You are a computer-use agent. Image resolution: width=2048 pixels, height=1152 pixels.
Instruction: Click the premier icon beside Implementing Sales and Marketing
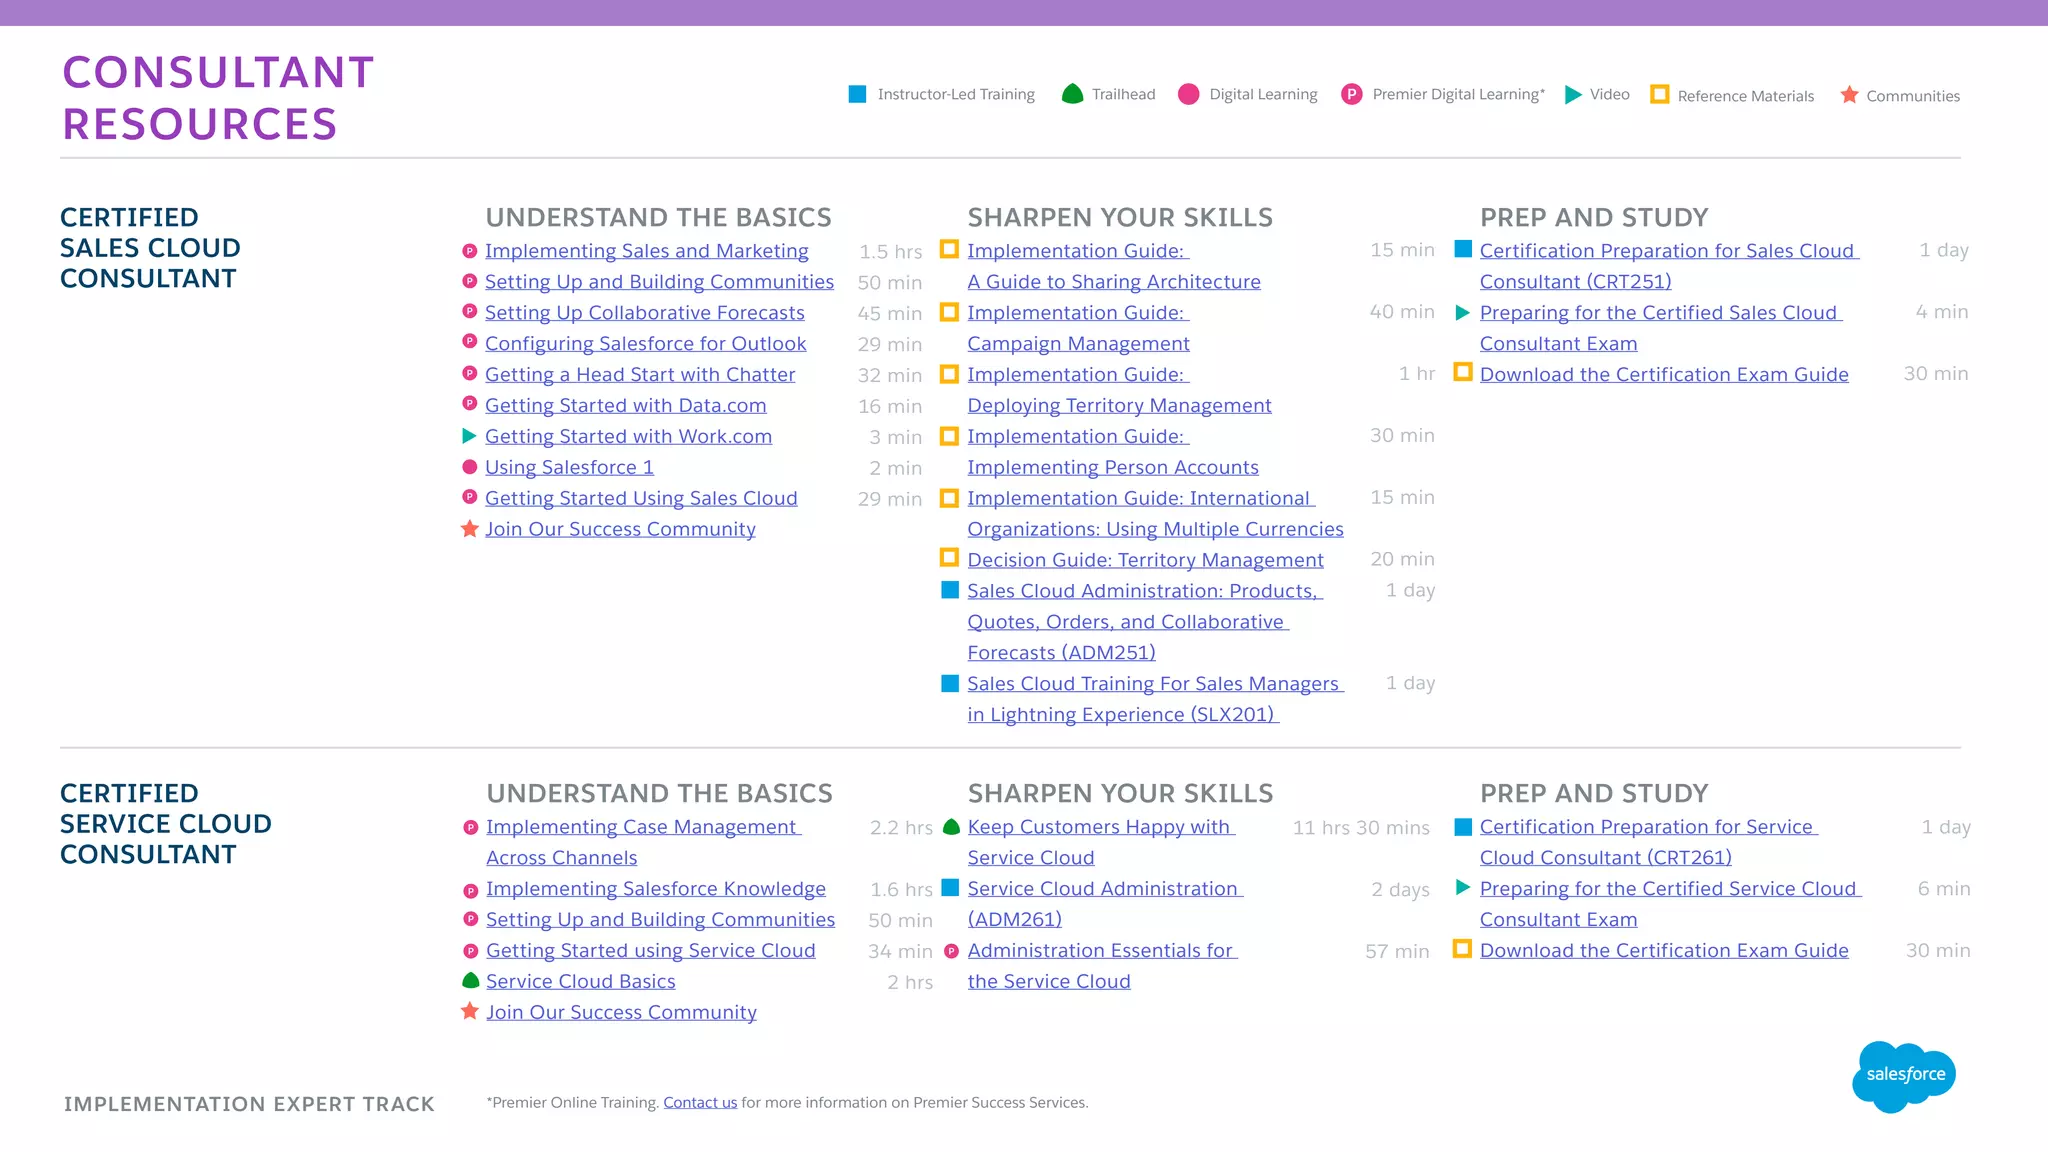(469, 251)
